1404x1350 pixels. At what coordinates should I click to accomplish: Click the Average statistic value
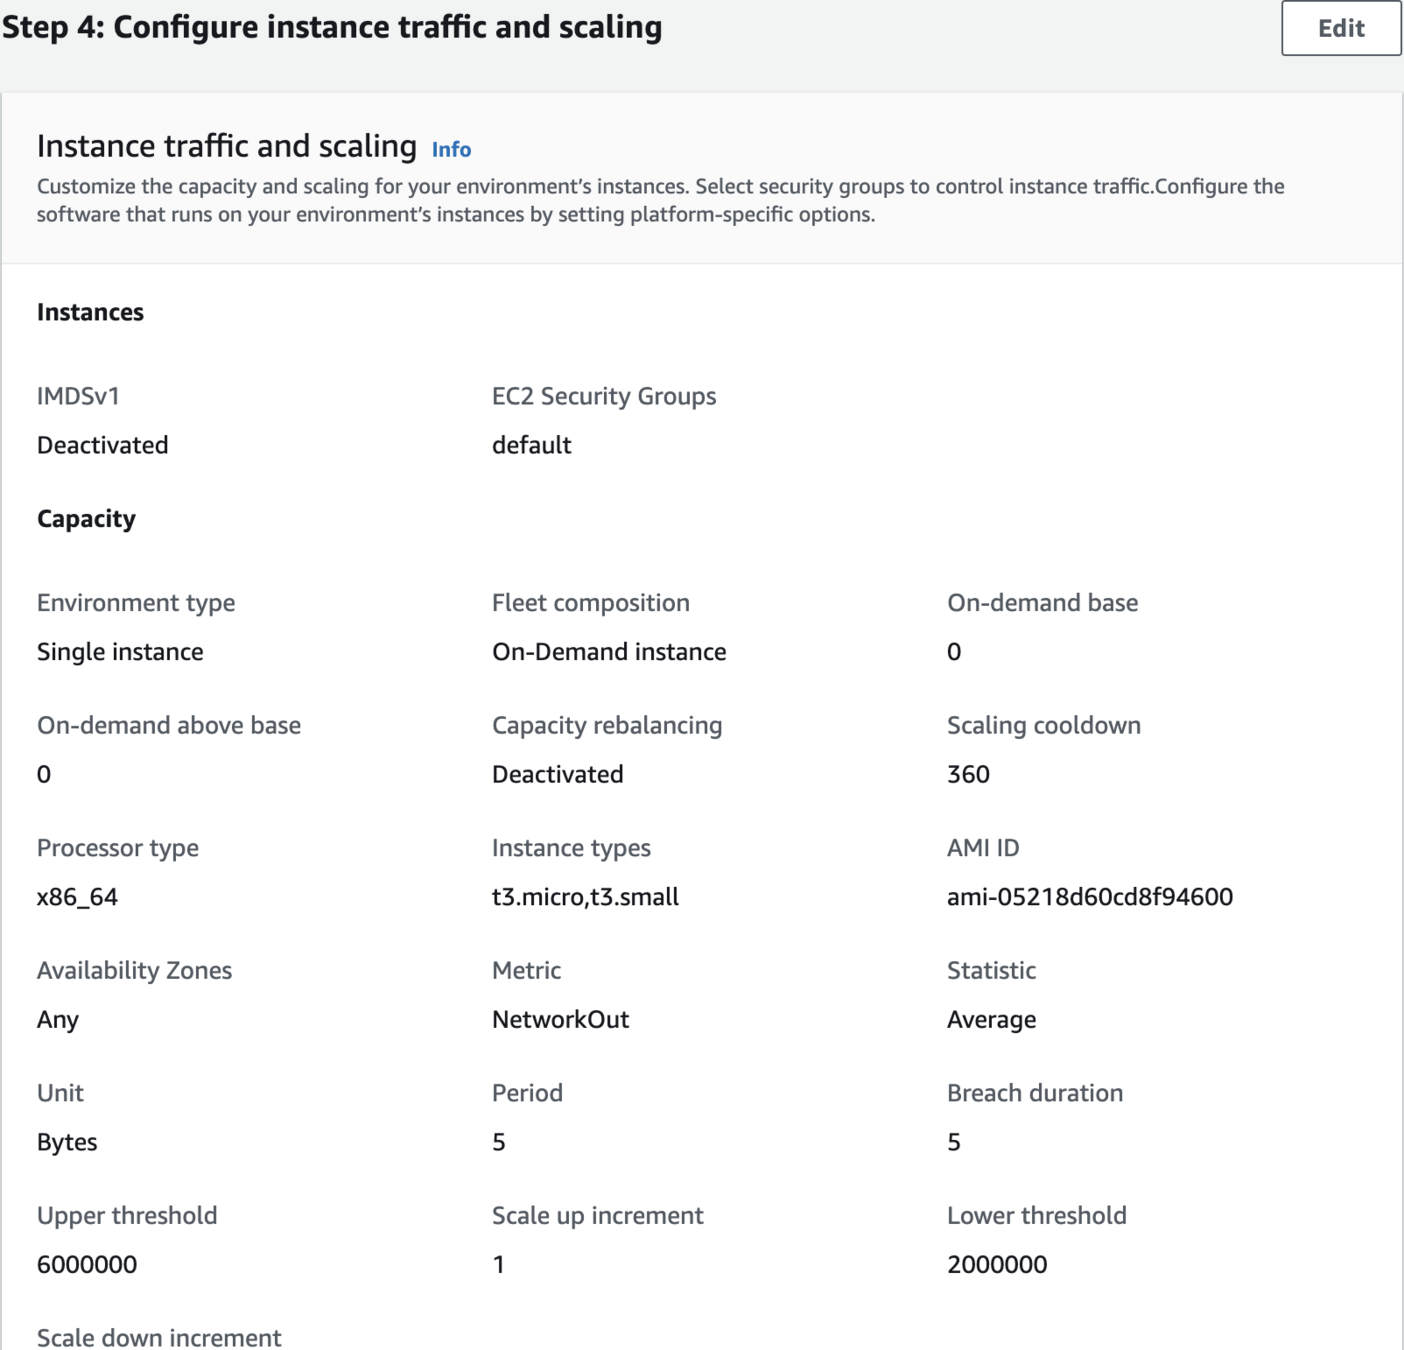991,1019
